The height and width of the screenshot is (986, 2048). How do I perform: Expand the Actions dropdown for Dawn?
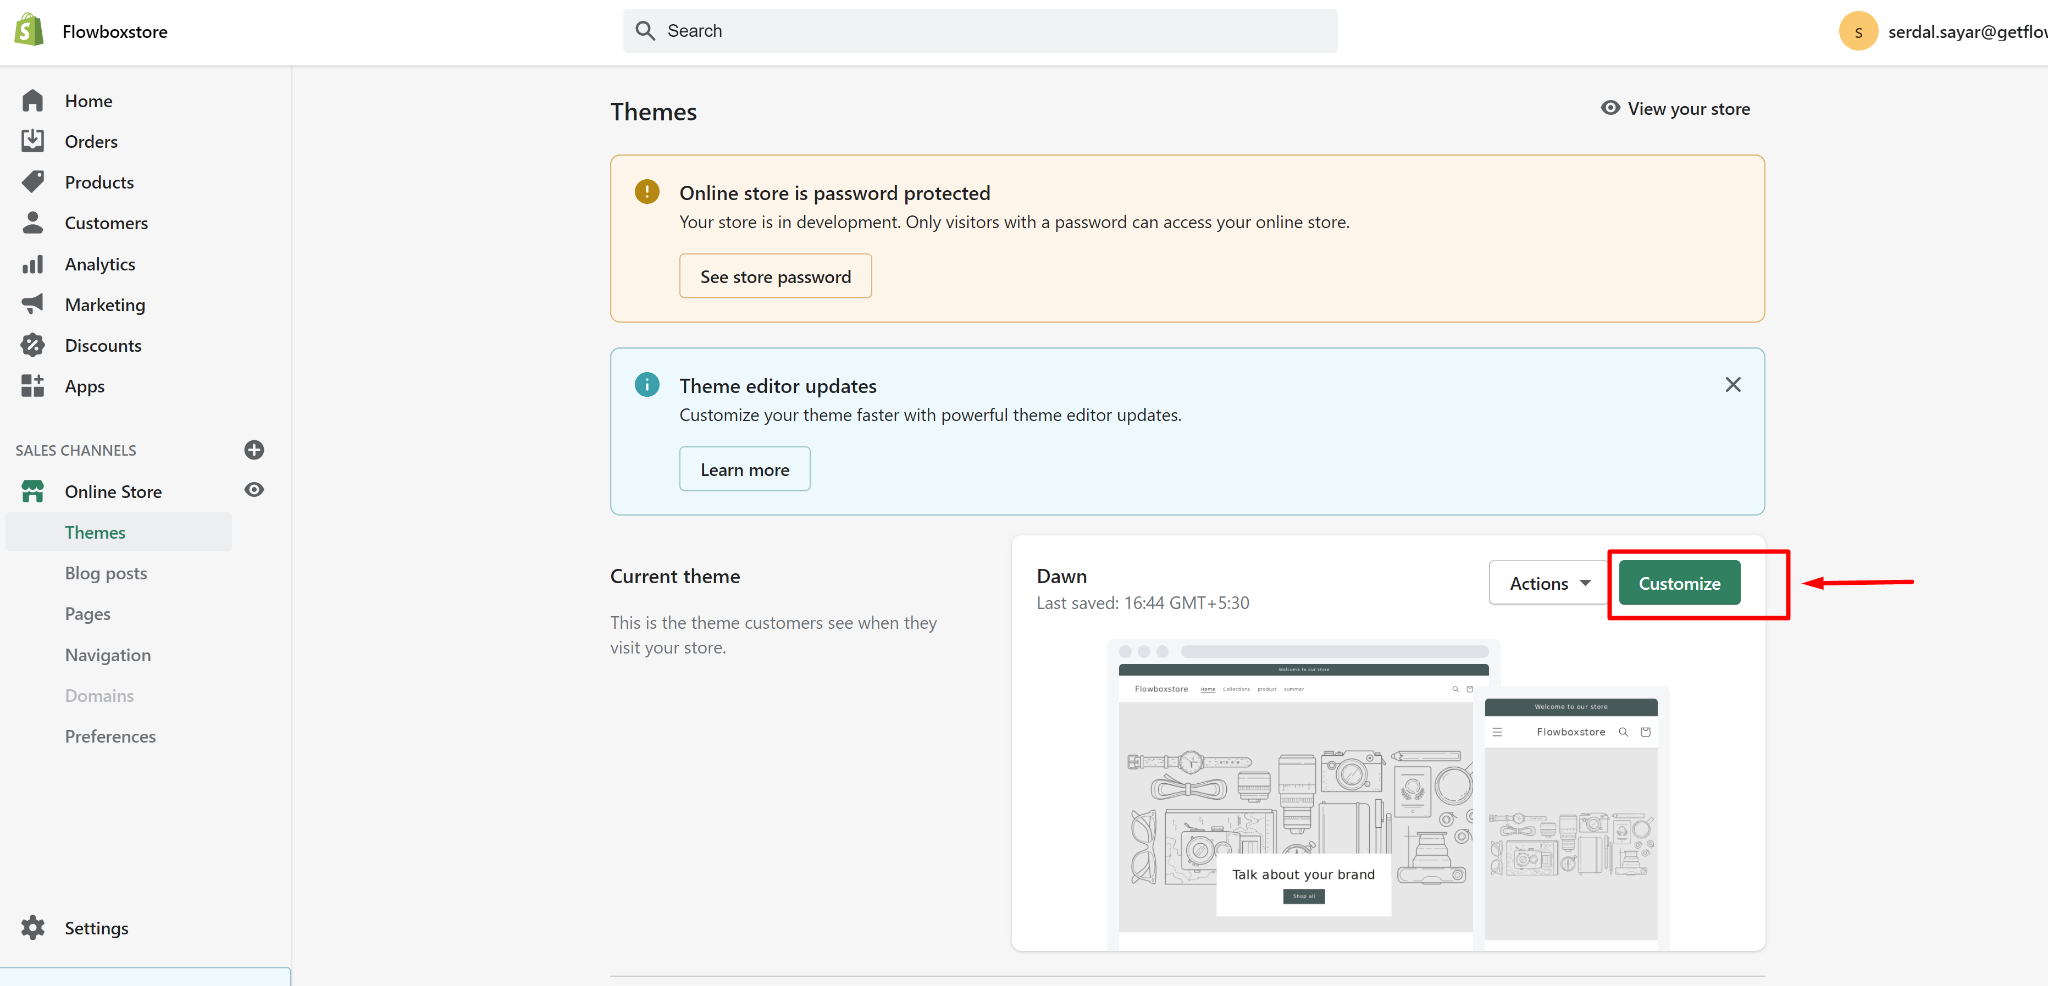[1549, 583]
